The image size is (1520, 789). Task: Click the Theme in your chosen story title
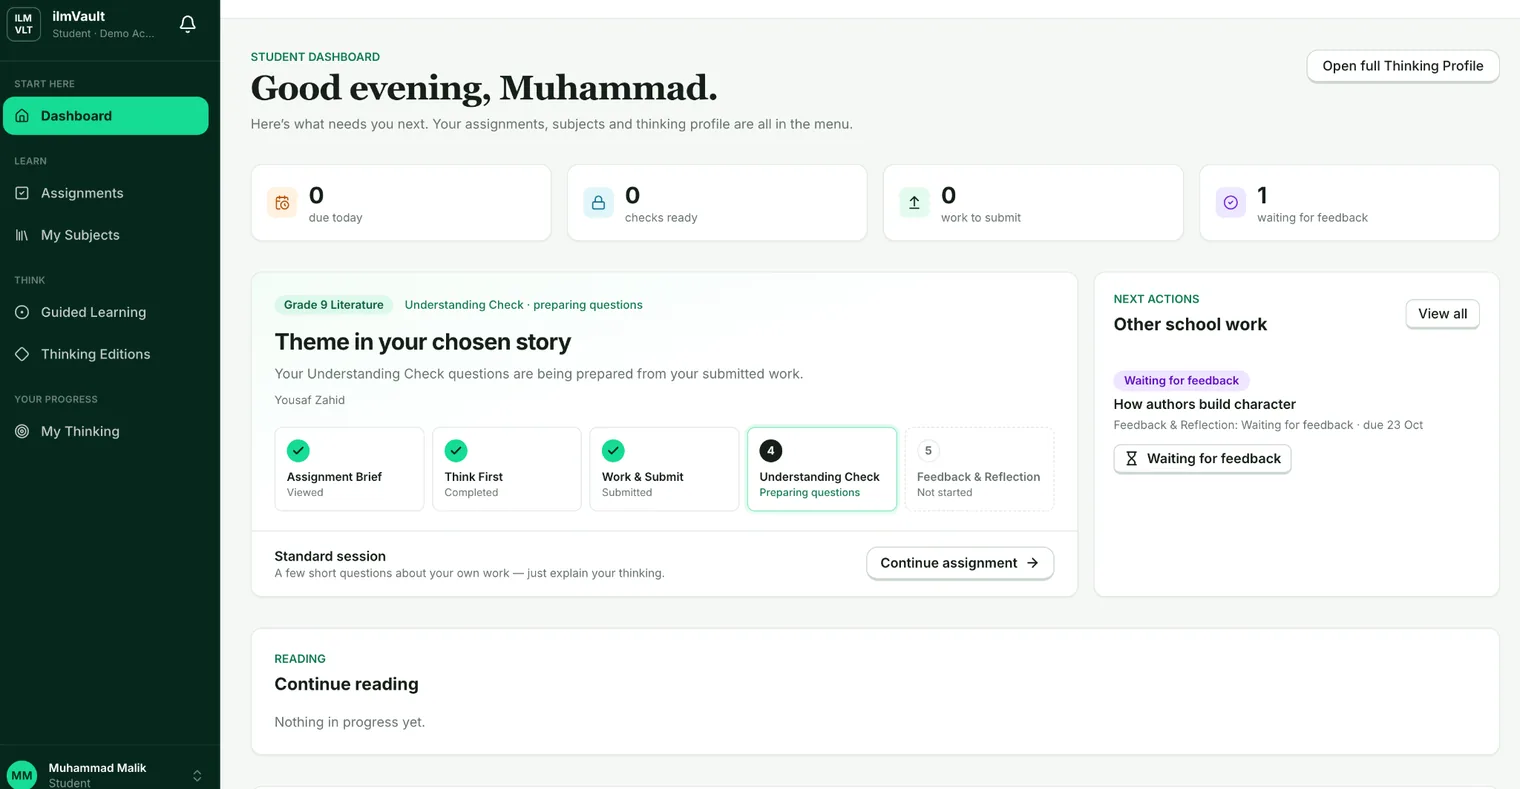(x=423, y=342)
